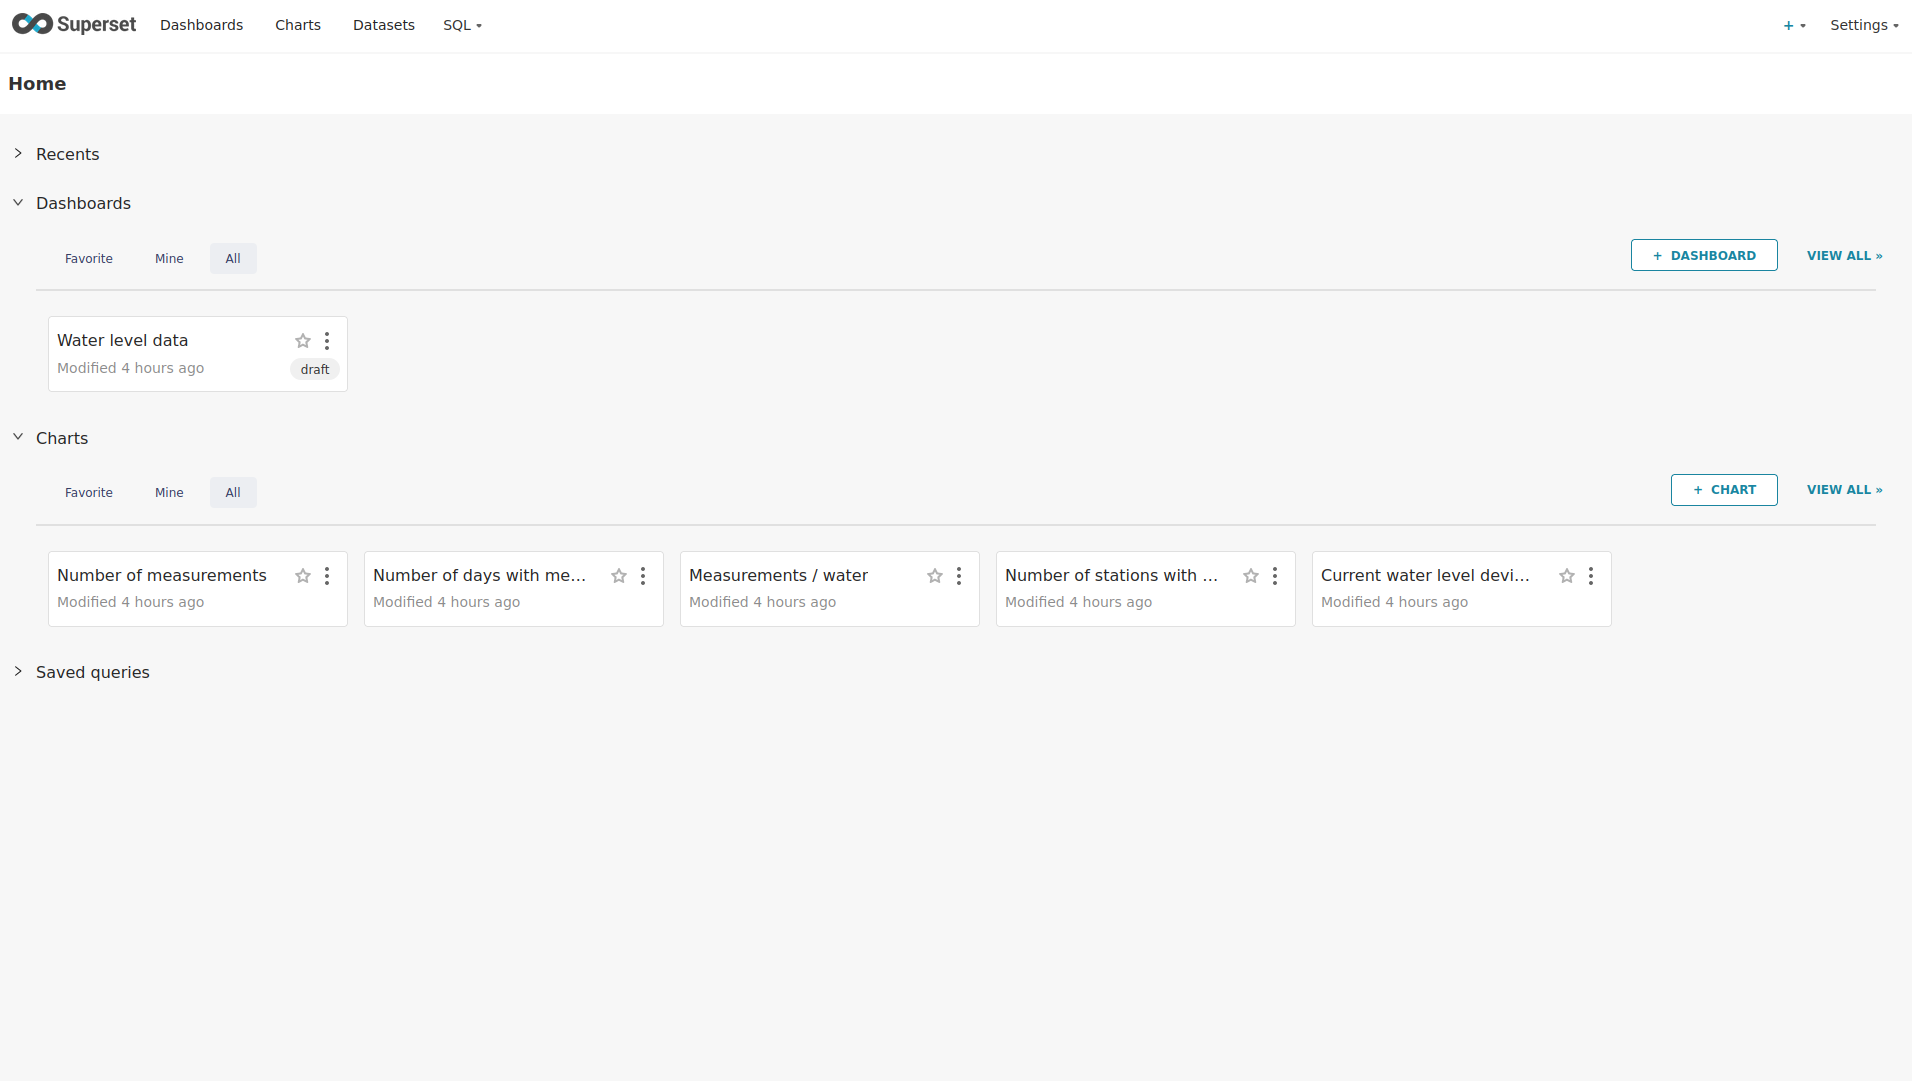Open the SQL dropdown menu
This screenshot has height=1081, width=1912.
(462, 25)
